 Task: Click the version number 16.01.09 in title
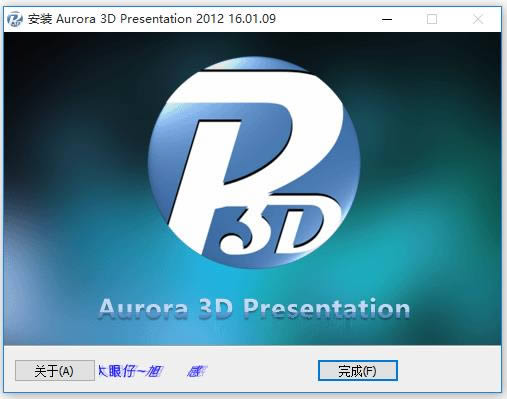coord(252,19)
